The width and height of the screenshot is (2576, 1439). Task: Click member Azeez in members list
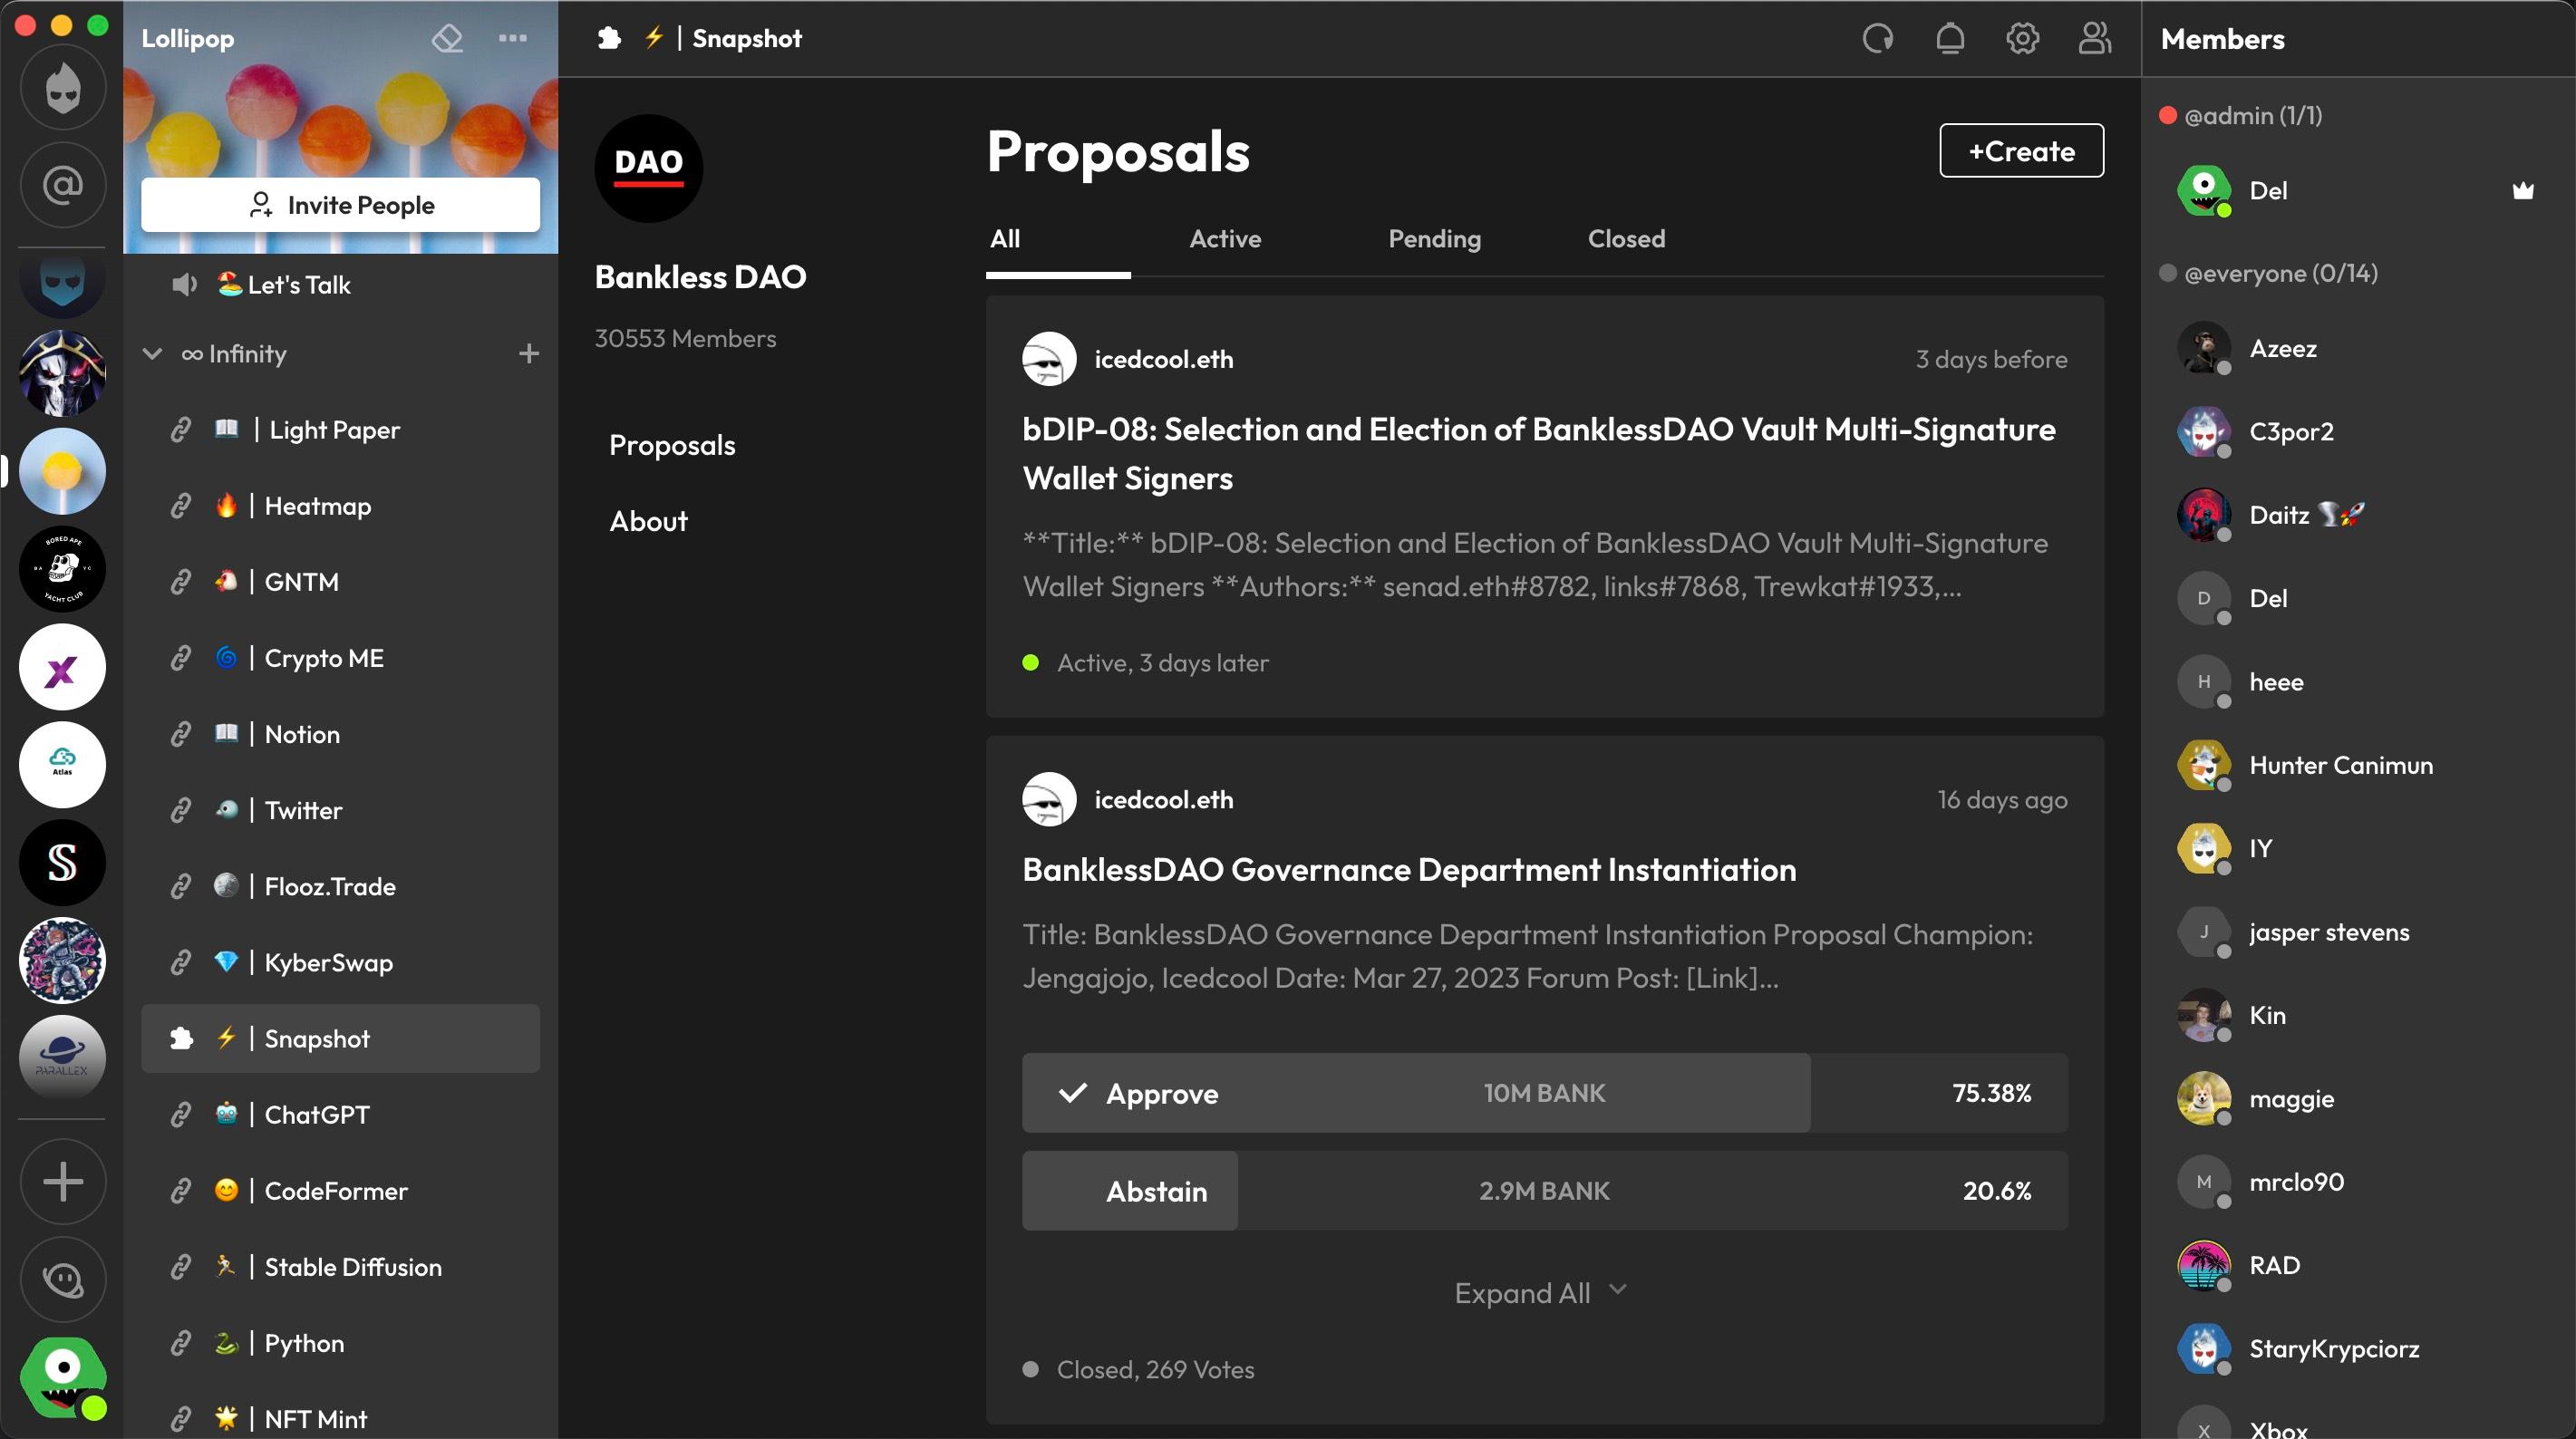(2358, 348)
